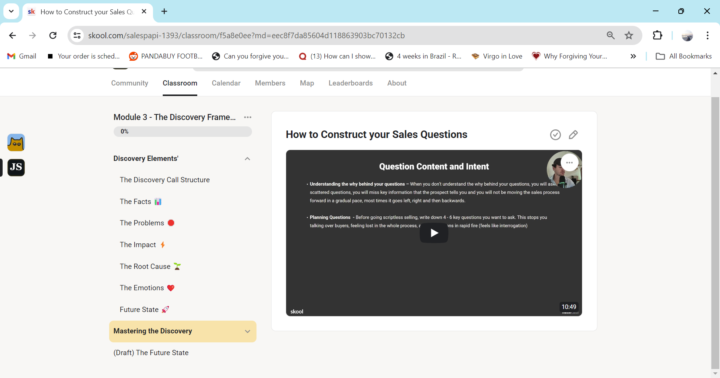
Task: Open the (Draft) The Future State section
Action: [x=151, y=353]
